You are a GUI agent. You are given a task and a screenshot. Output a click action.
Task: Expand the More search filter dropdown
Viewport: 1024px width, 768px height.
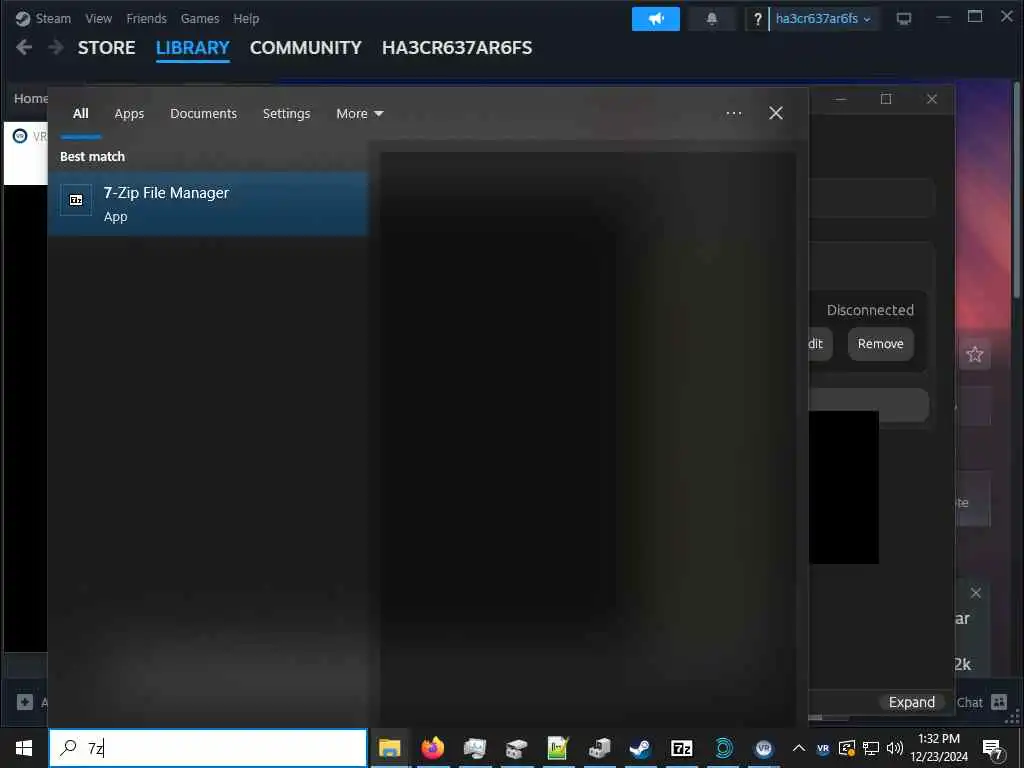[359, 114]
